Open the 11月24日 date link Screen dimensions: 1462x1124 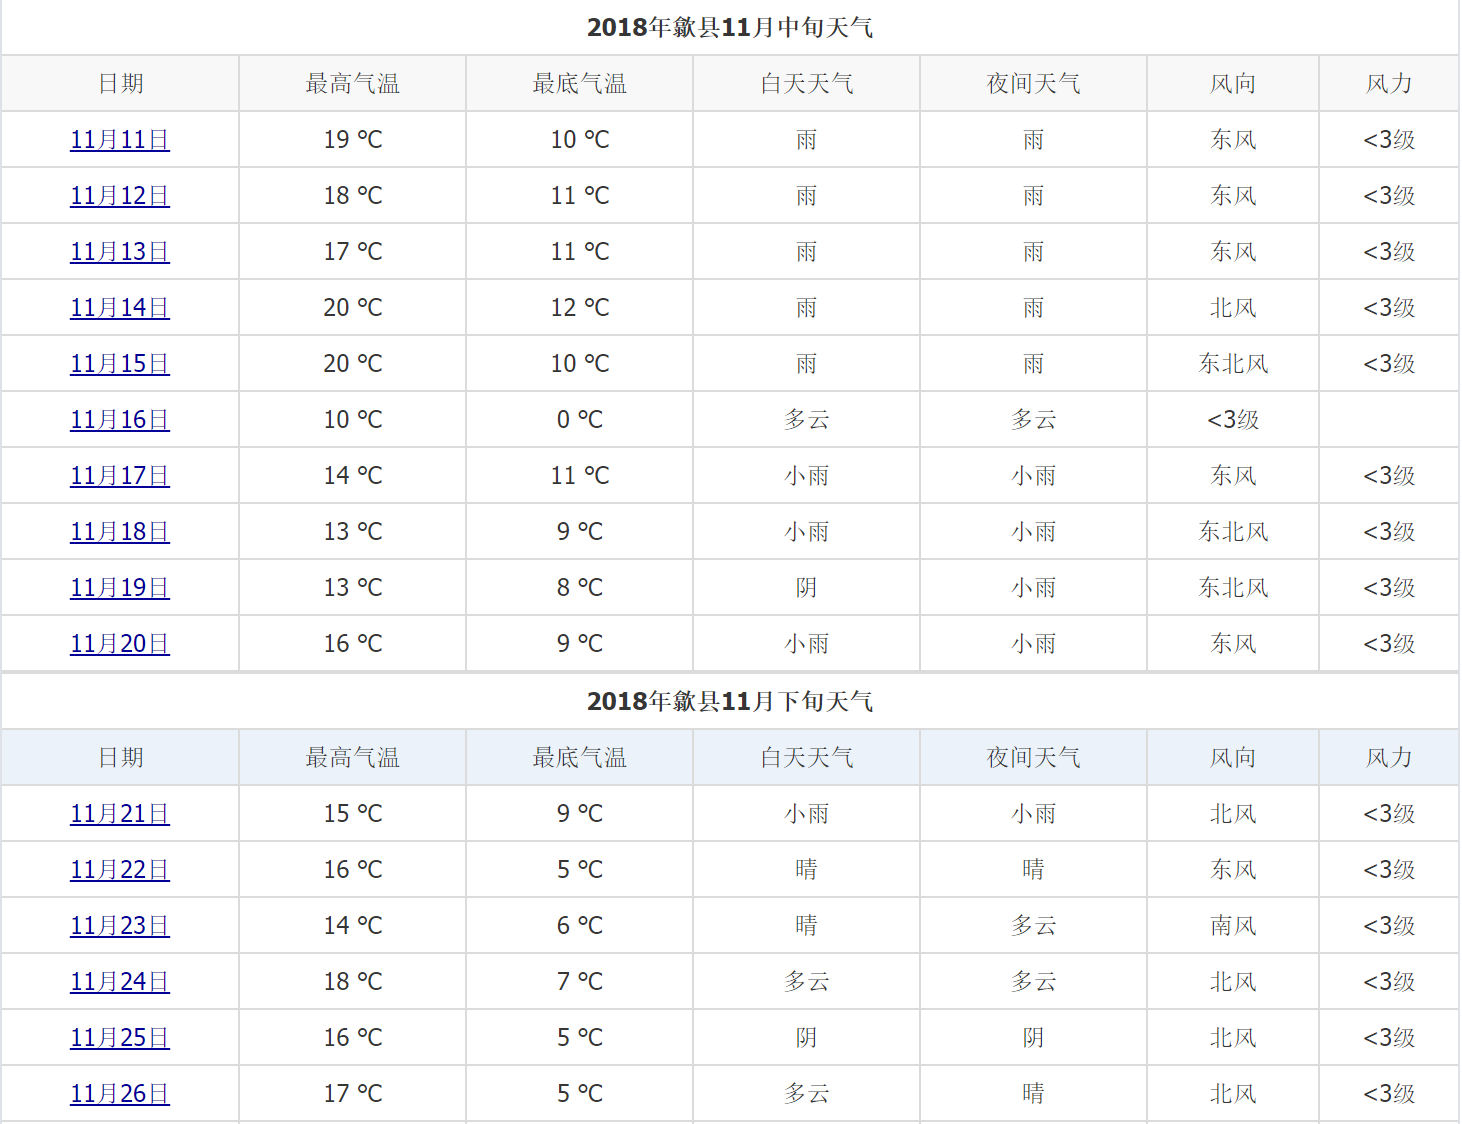pyautogui.click(x=120, y=982)
